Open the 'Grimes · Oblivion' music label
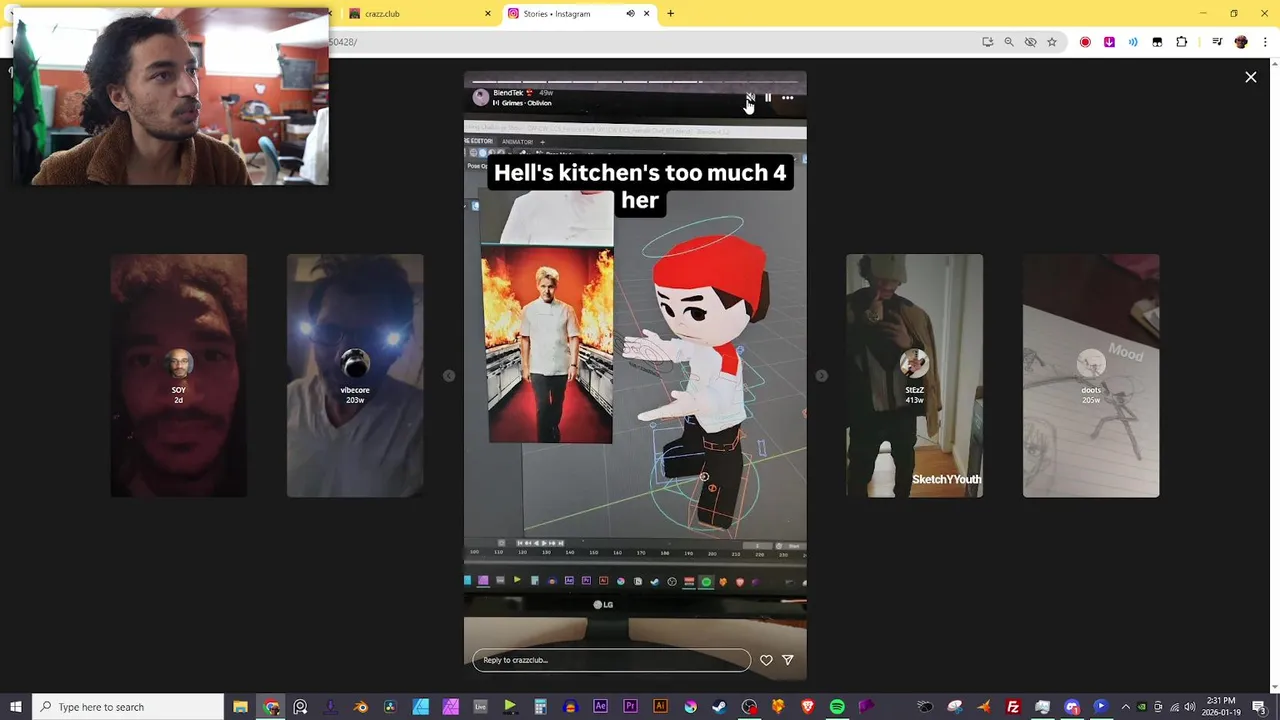Viewport: 1280px width, 720px height. 522,103
